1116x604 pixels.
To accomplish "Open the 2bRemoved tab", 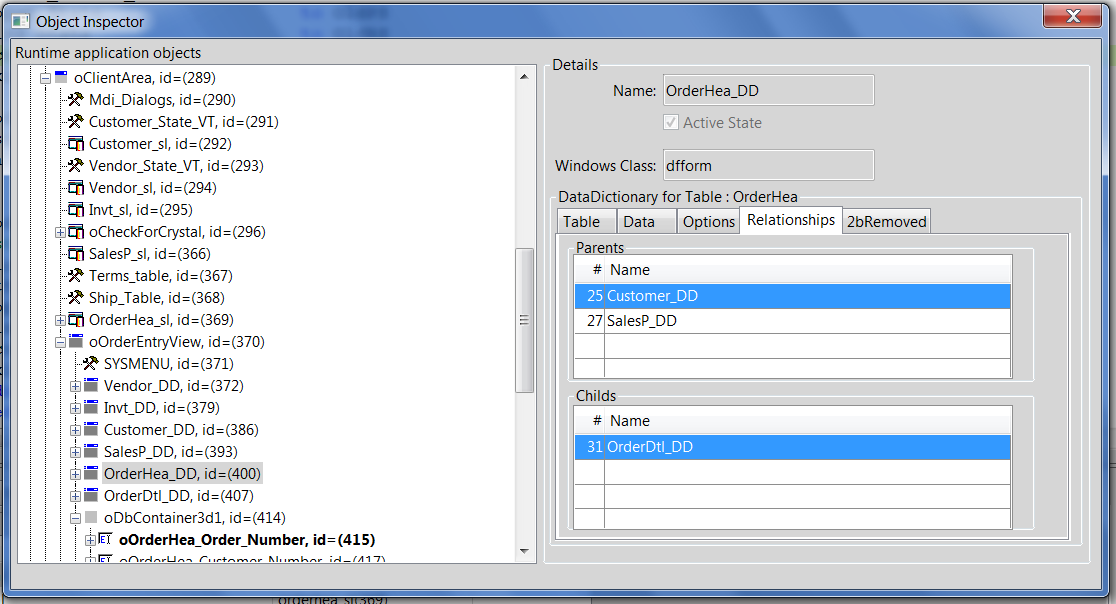I will pos(886,222).
